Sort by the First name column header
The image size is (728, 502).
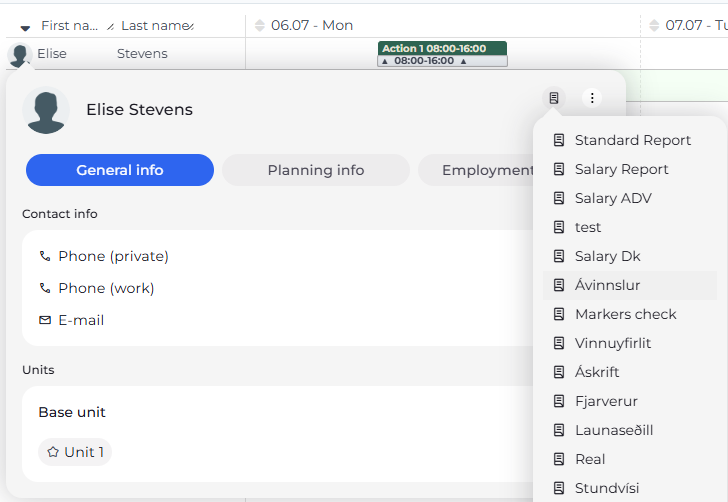point(70,26)
